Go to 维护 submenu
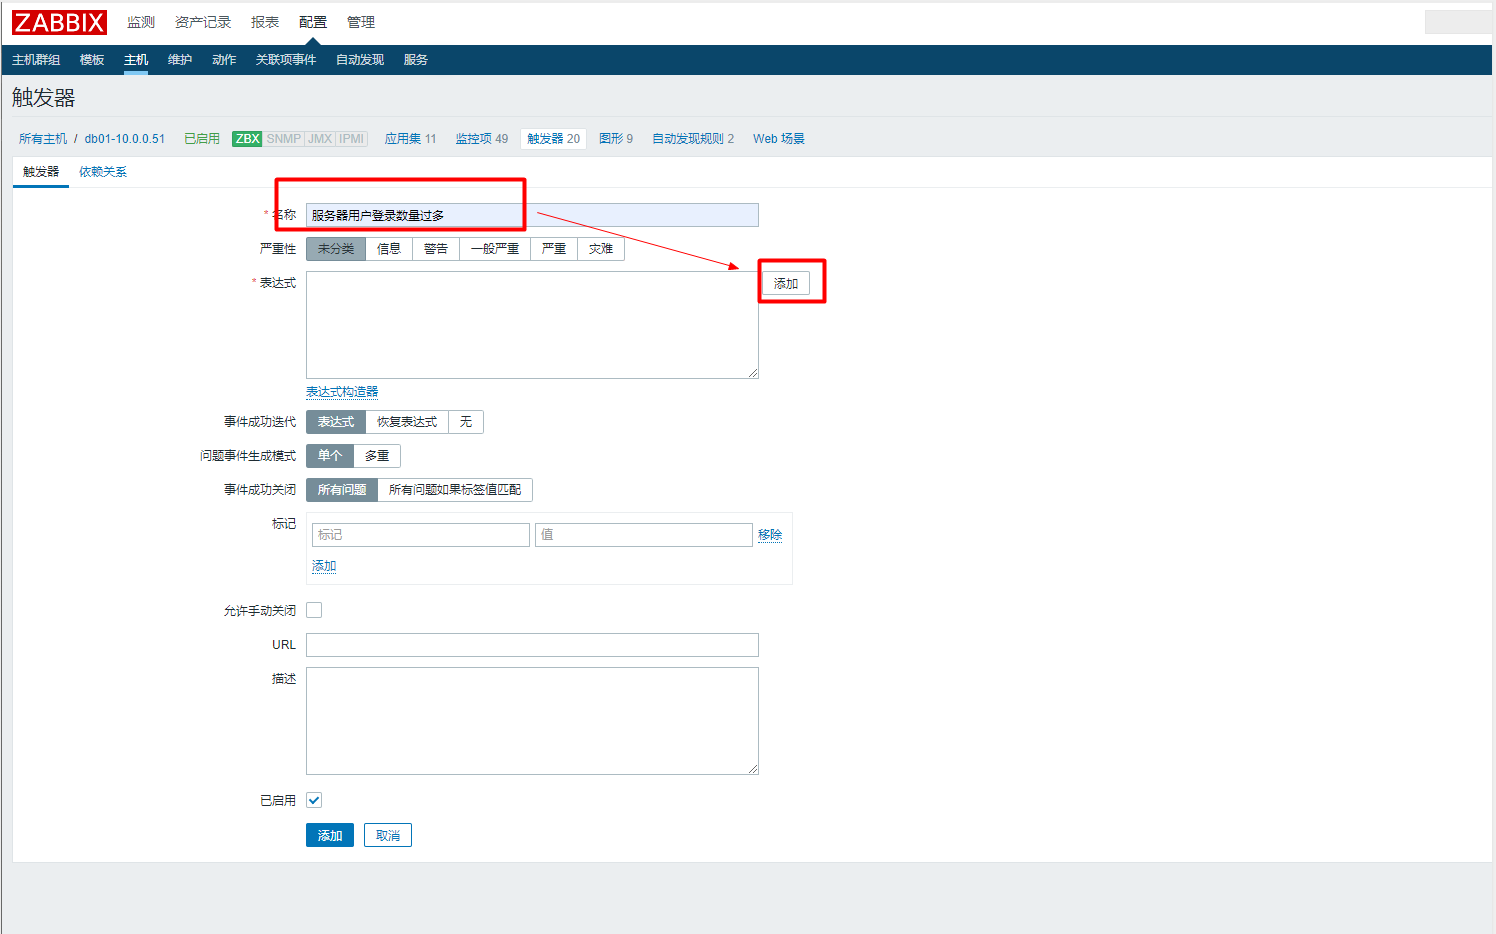The width and height of the screenshot is (1496, 934). (x=180, y=60)
